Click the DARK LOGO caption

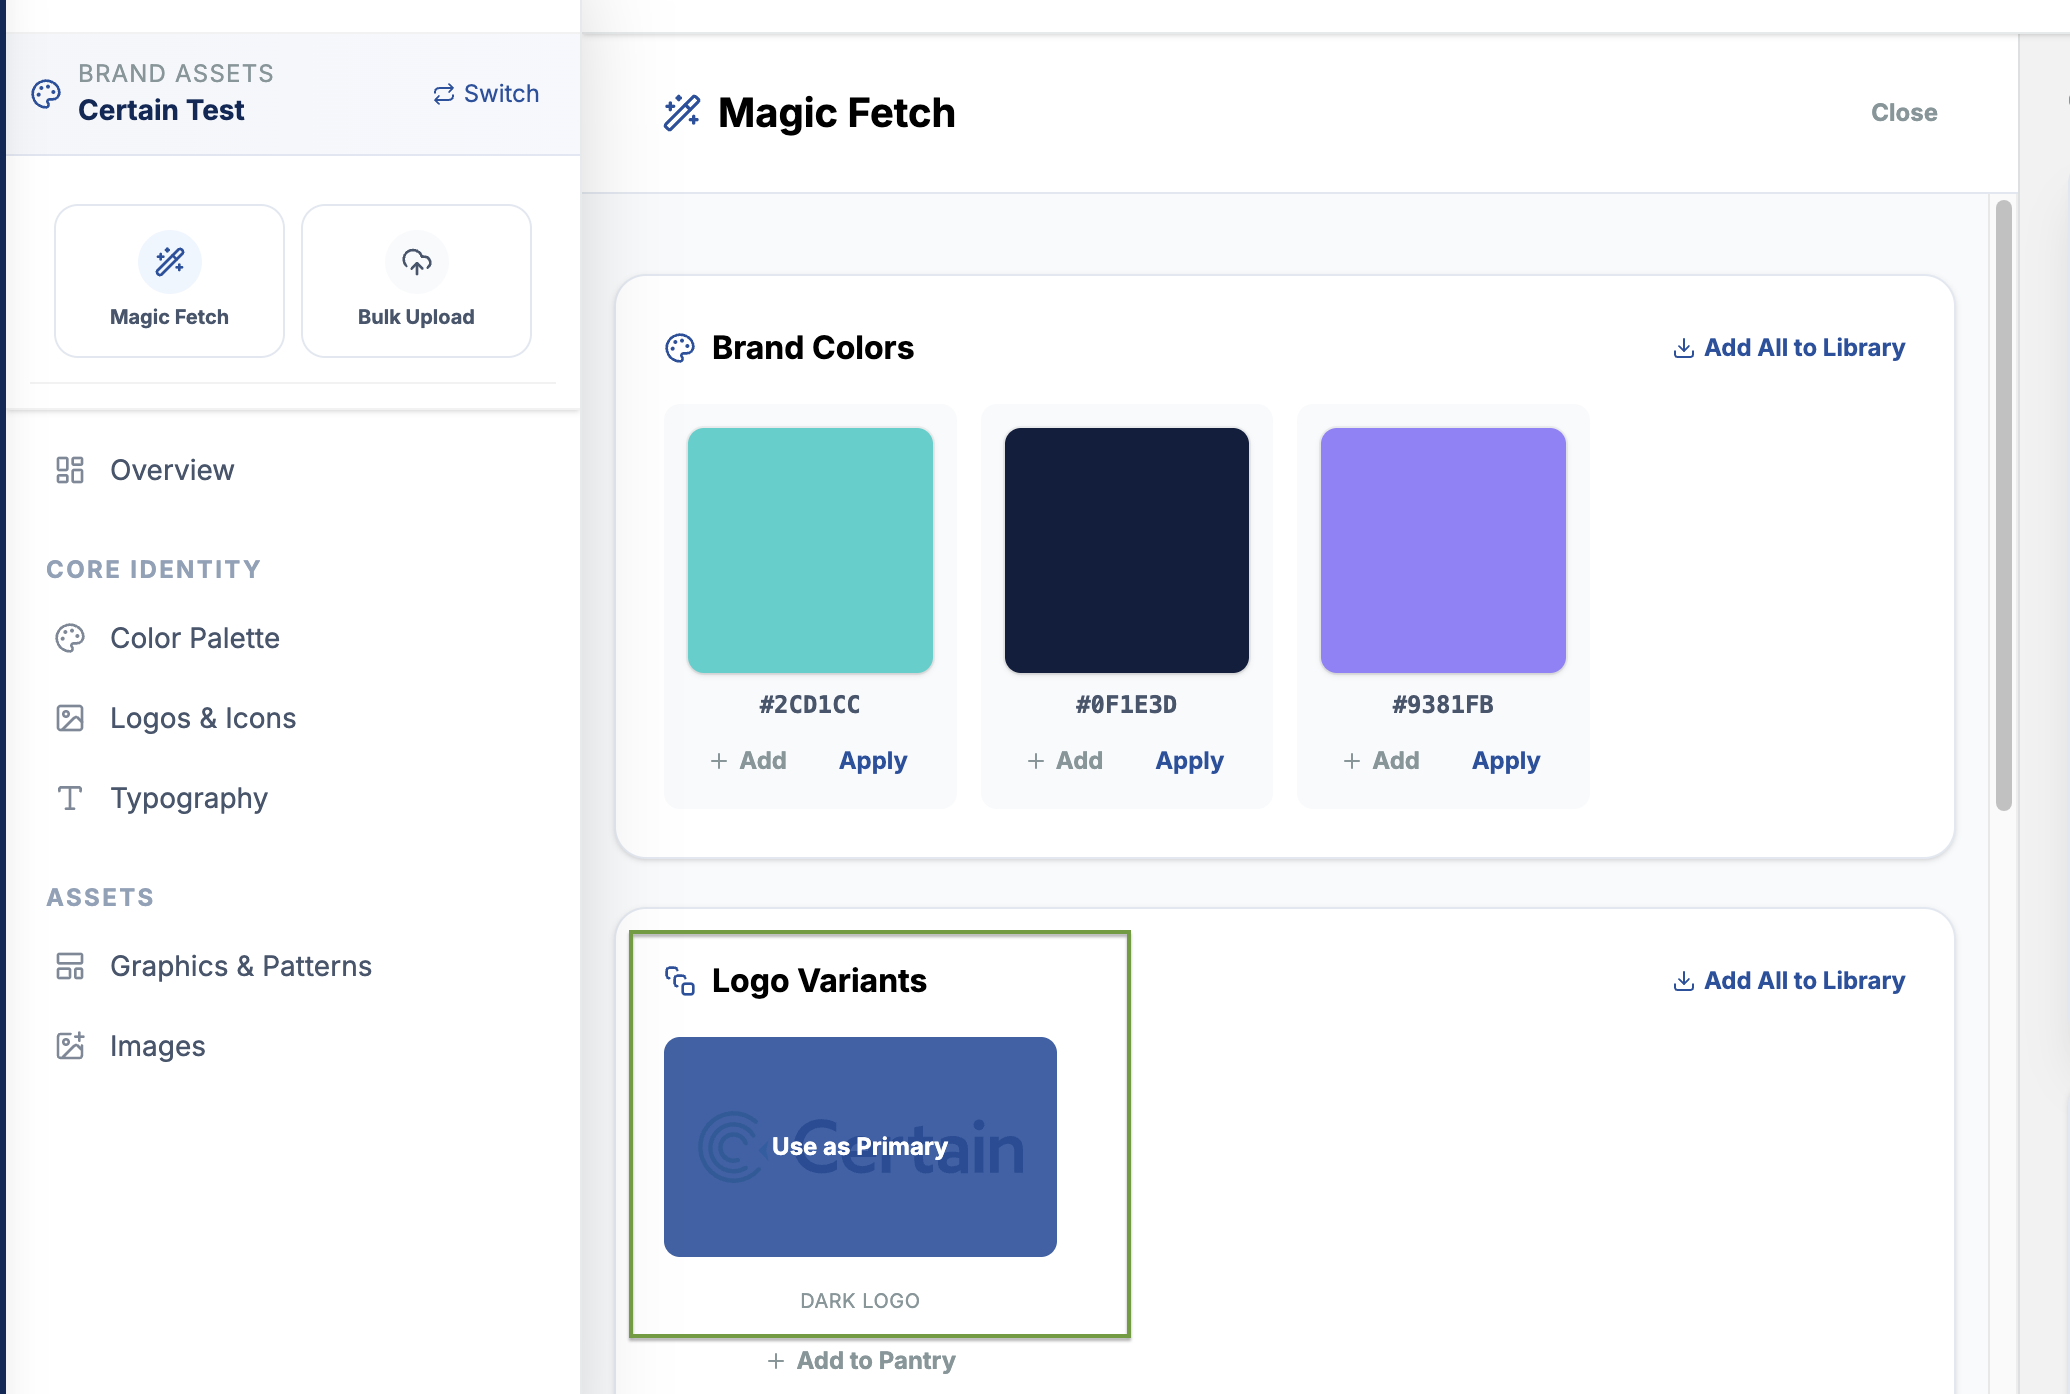[860, 1301]
